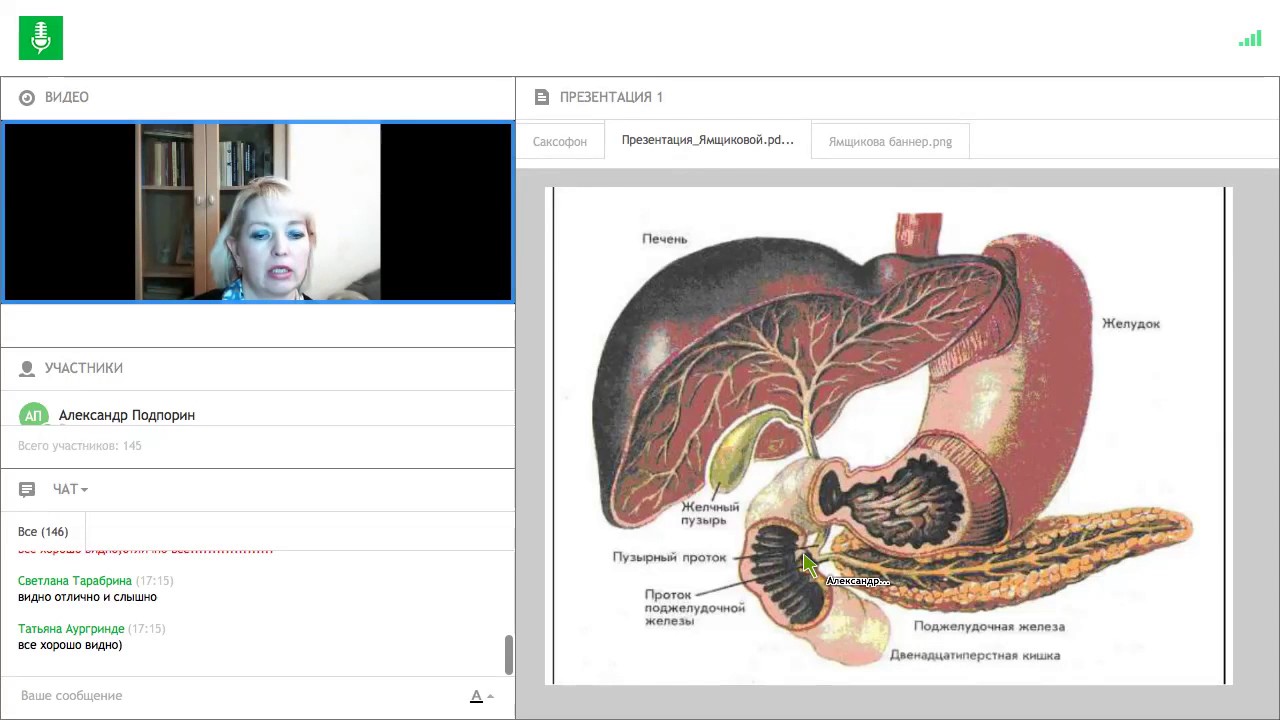
Task: Click the ВИДЕО panel title
Action: coord(67,97)
